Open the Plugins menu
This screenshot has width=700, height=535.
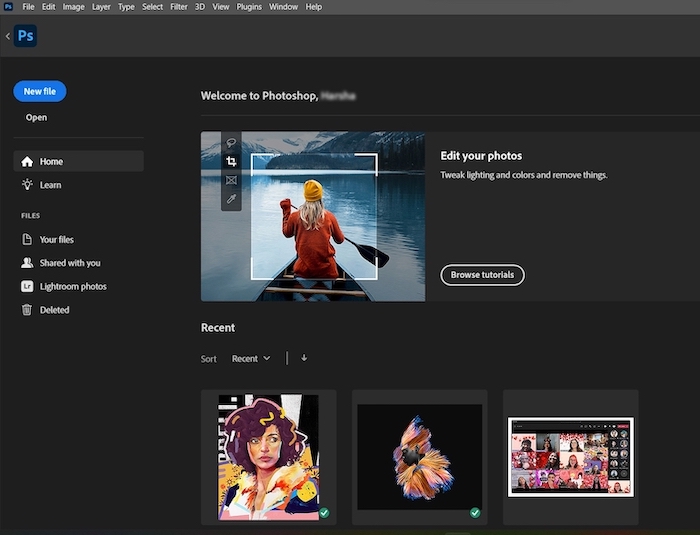pos(249,7)
